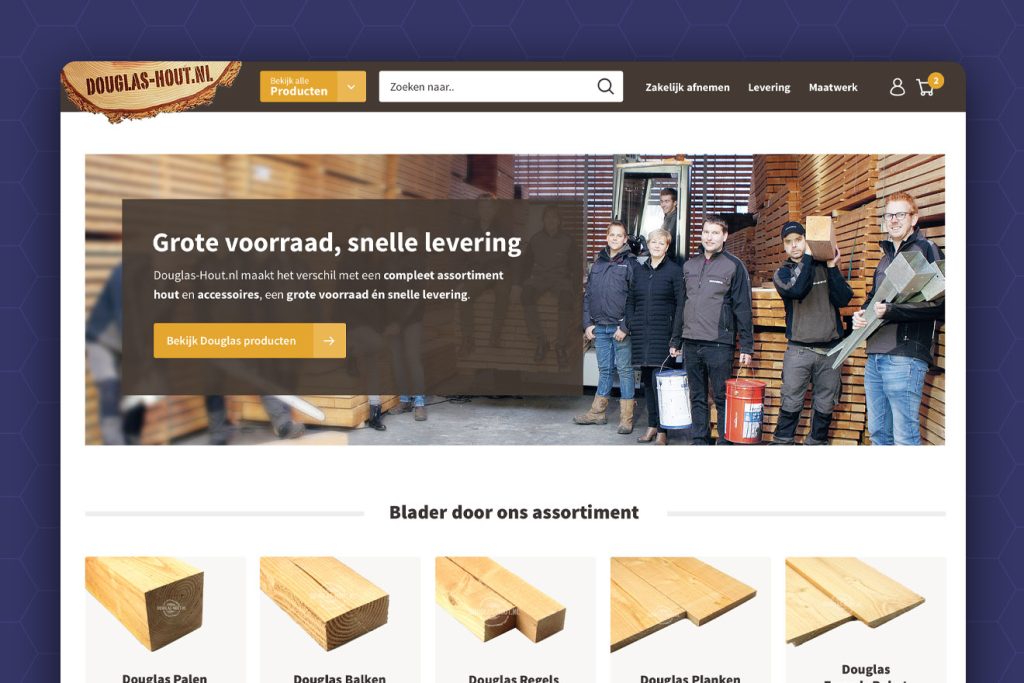
Task: Focus the Zoeken naar search field
Action: [x=487, y=86]
